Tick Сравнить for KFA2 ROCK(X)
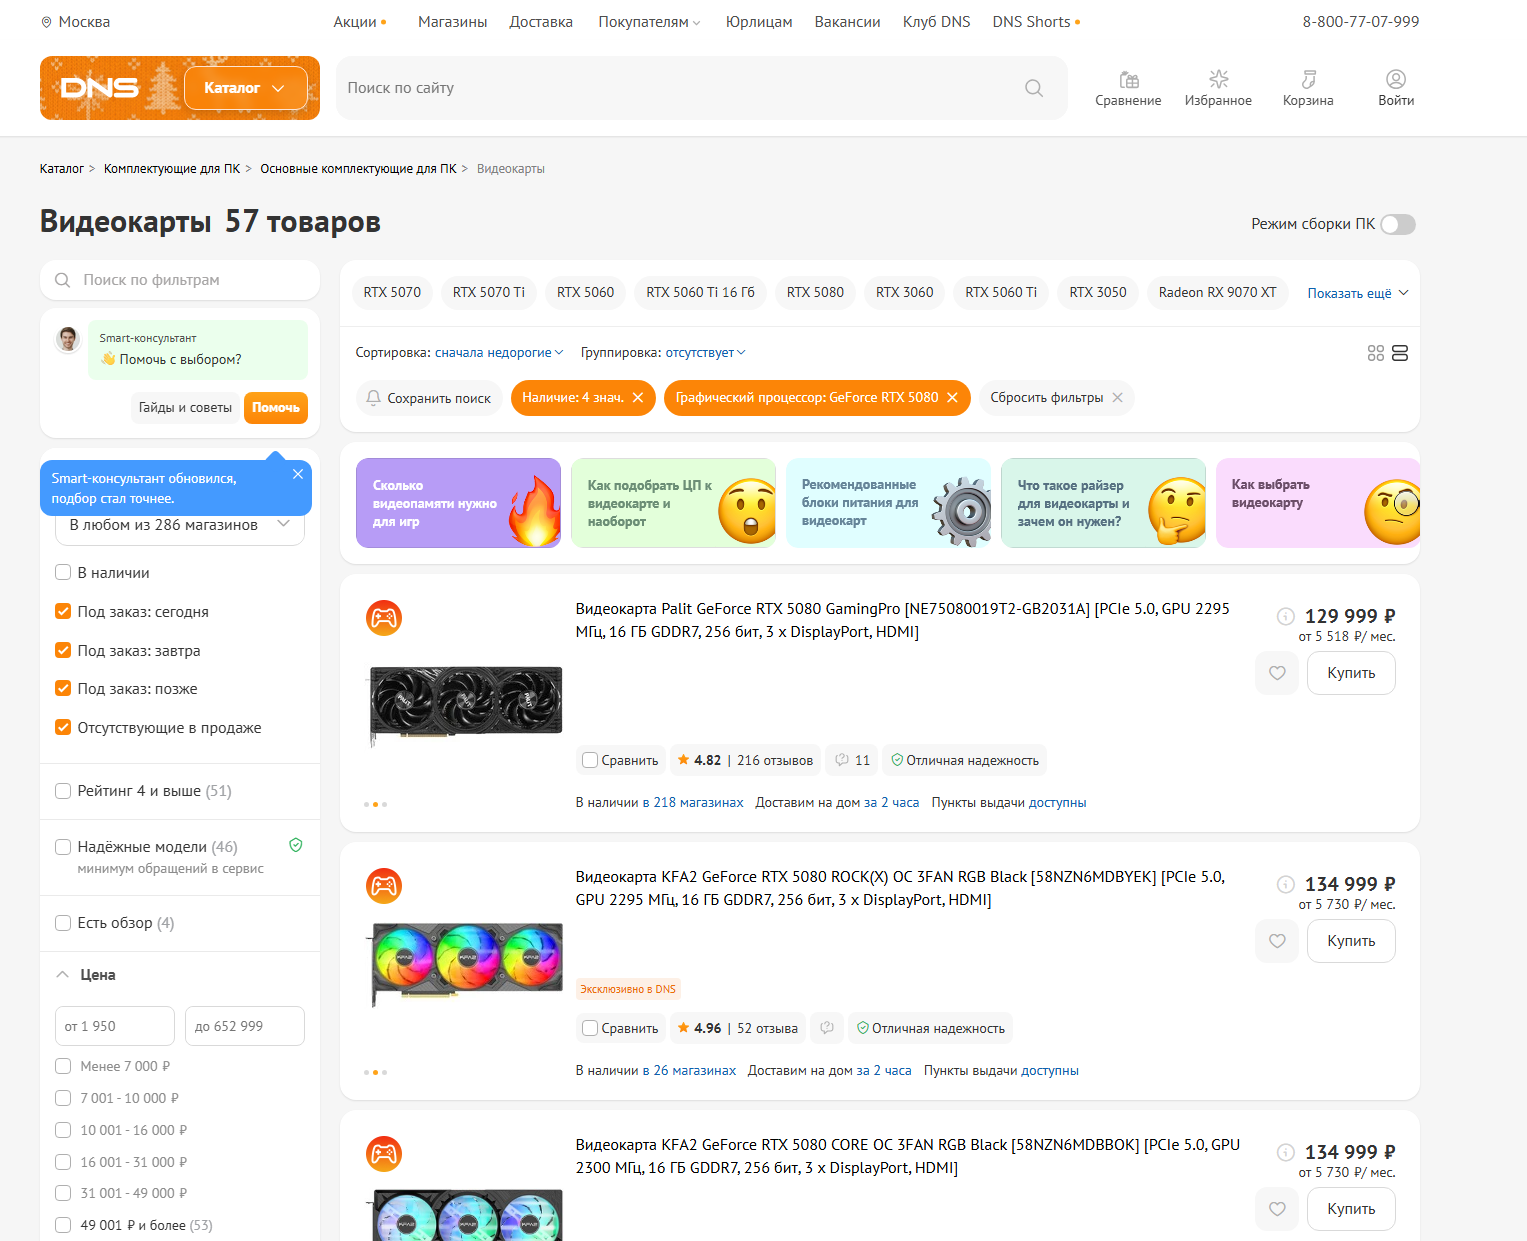This screenshot has height=1241, width=1527. pyautogui.click(x=590, y=1029)
